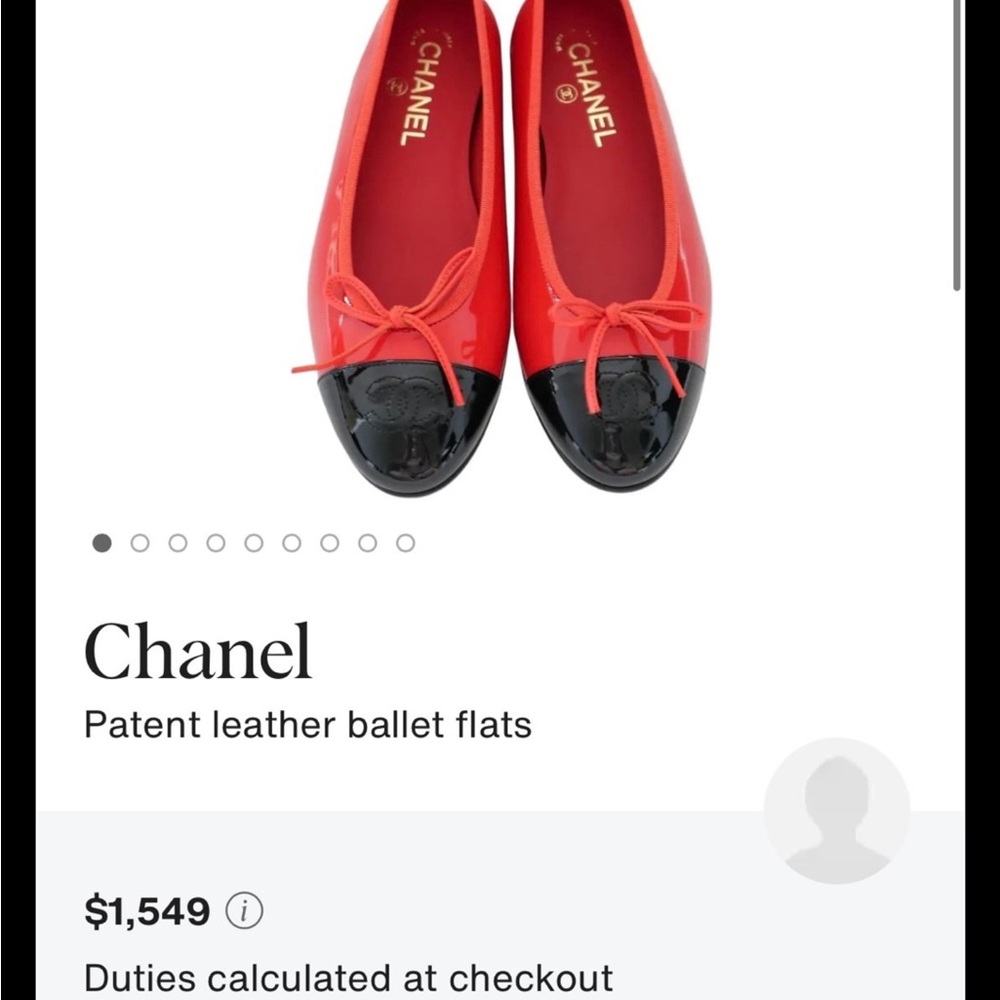Click the circled info icon beside $1,549
The width and height of the screenshot is (1000, 1000).
point(245,911)
